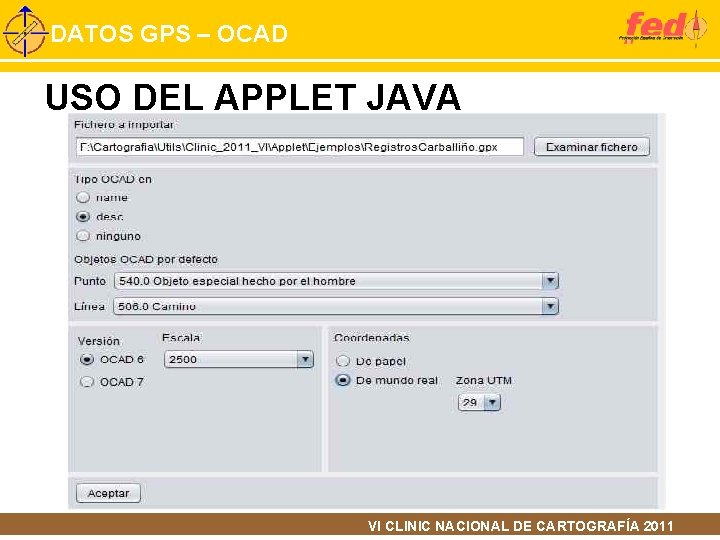
Task: Select 'De mundo real' coordinates option
Action: (343, 380)
